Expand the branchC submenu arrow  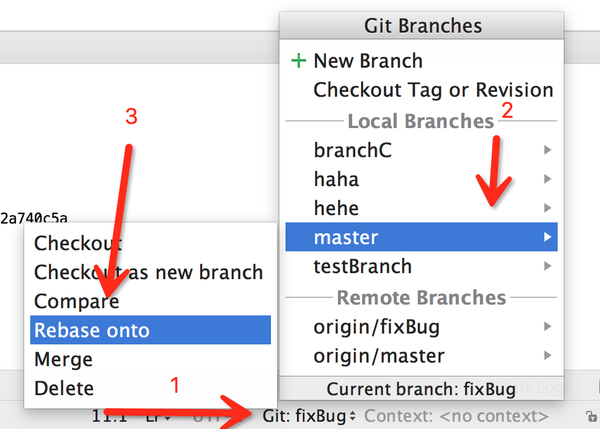(x=547, y=150)
